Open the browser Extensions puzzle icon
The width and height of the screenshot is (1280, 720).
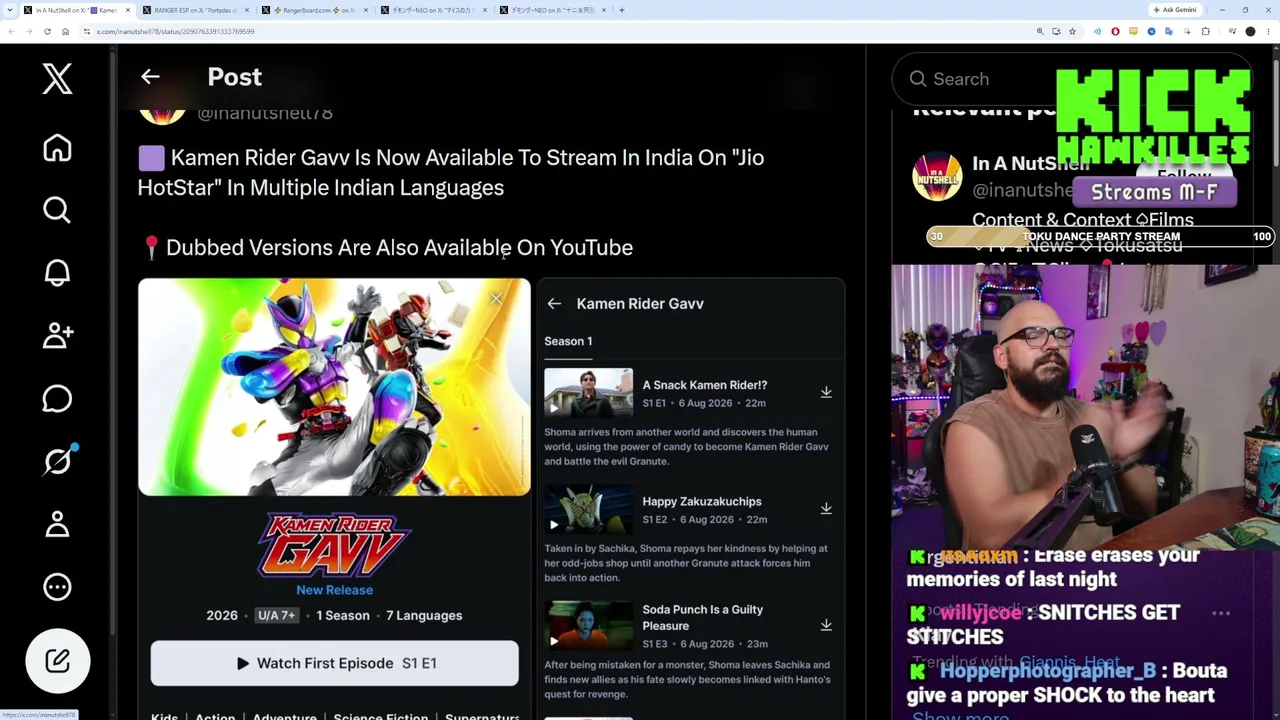click(1205, 31)
